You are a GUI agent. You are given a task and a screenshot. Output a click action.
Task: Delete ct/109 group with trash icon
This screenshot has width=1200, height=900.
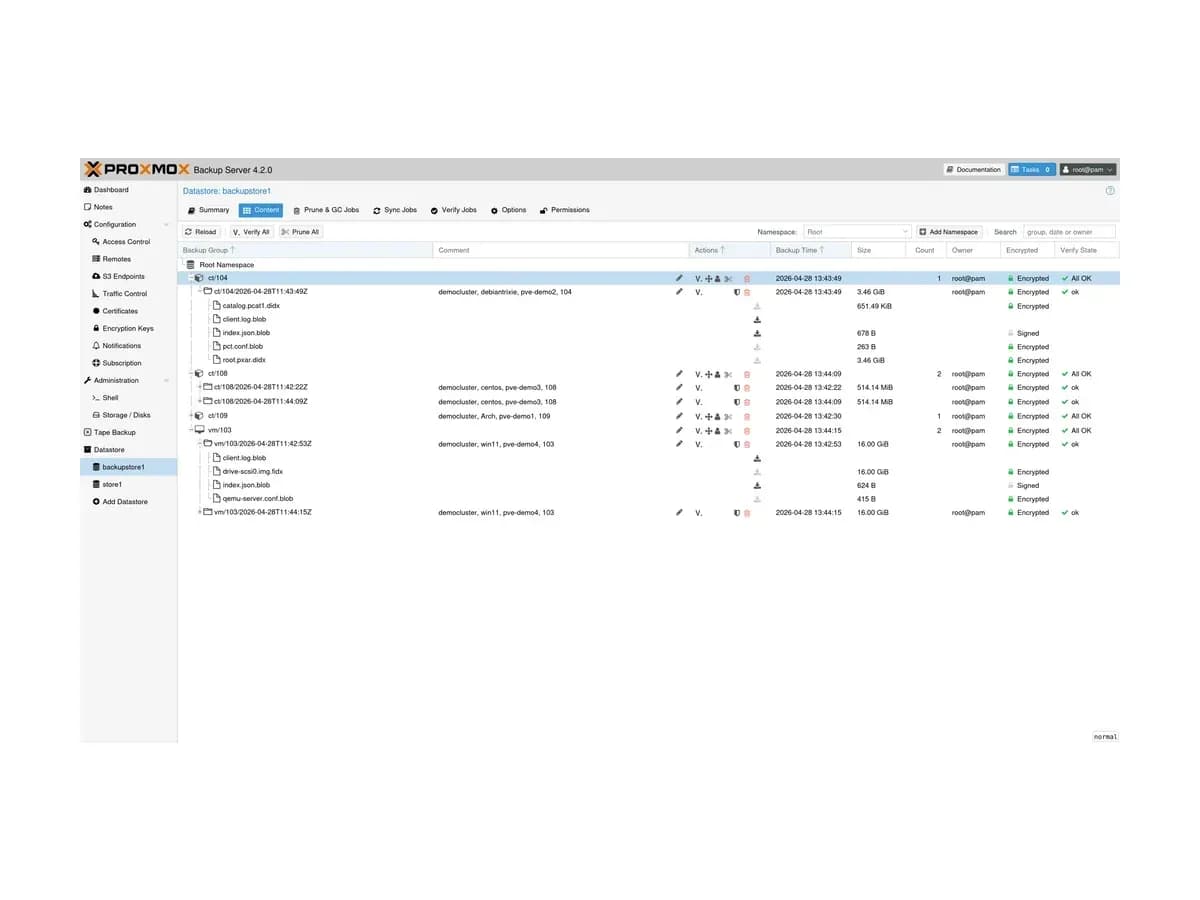click(746, 416)
